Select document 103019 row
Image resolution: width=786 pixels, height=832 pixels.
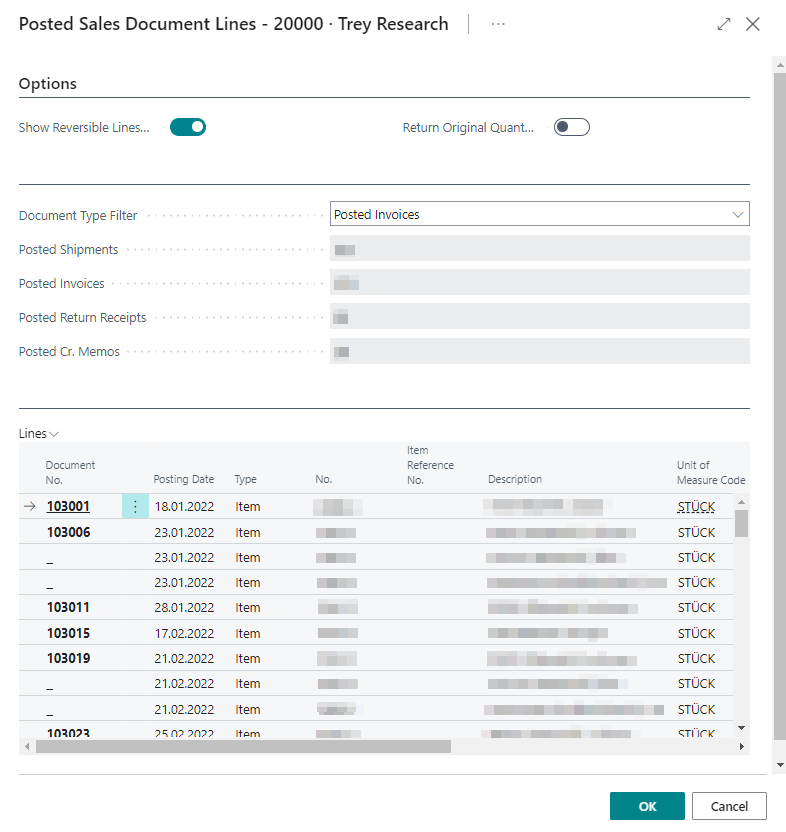pos(376,658)
